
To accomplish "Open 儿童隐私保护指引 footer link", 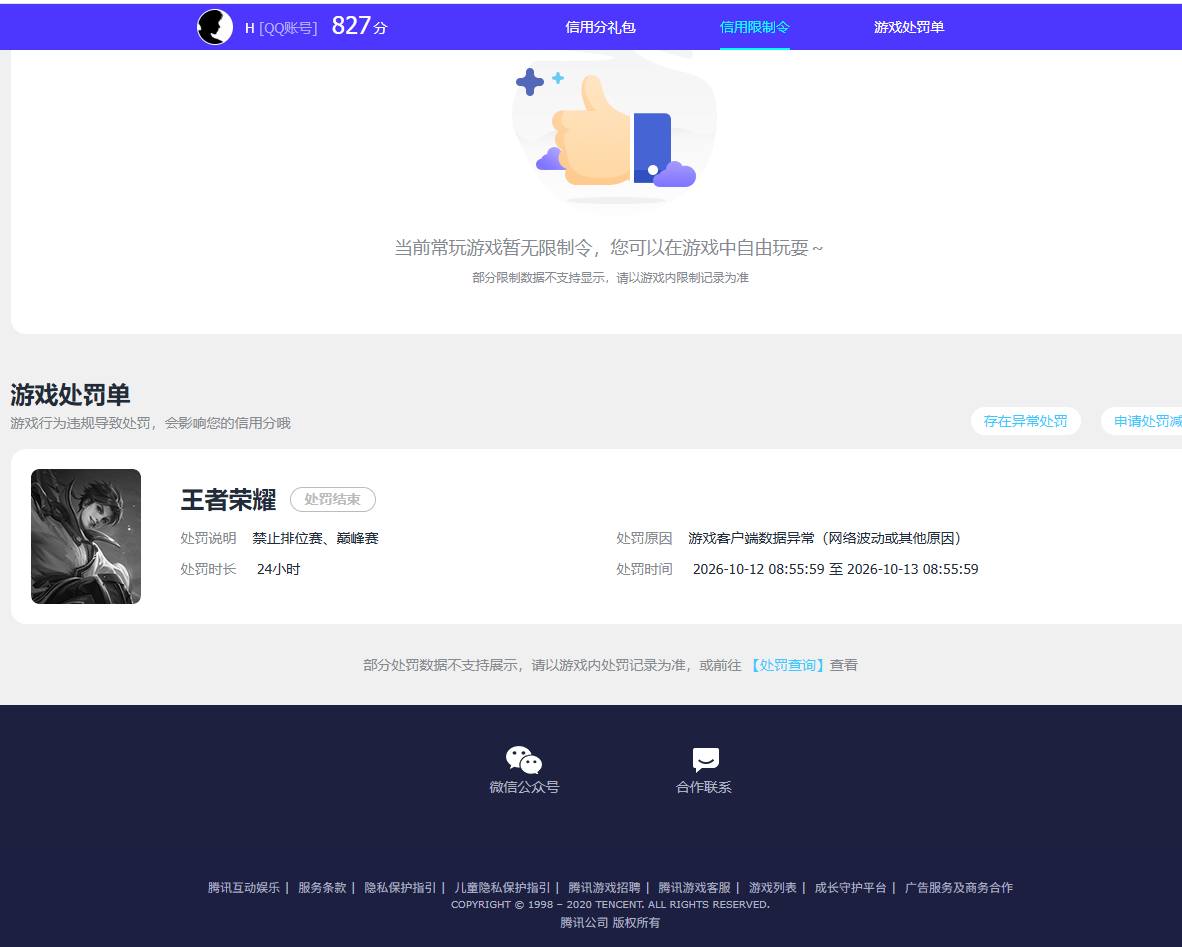I will [502, 887].
